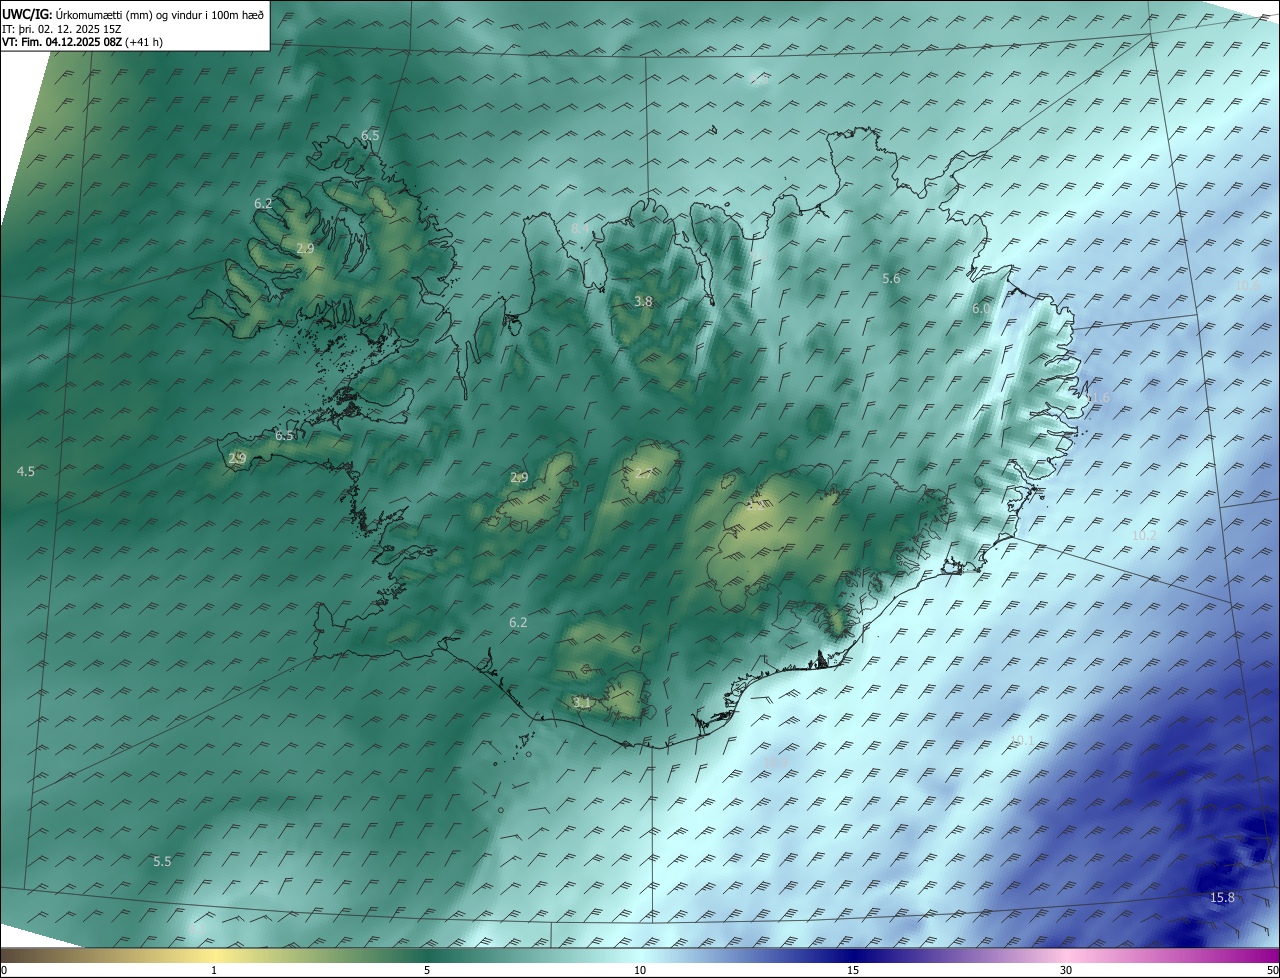
Task: Click the 6.0 value label in the northeast
Action: [981, 310]
